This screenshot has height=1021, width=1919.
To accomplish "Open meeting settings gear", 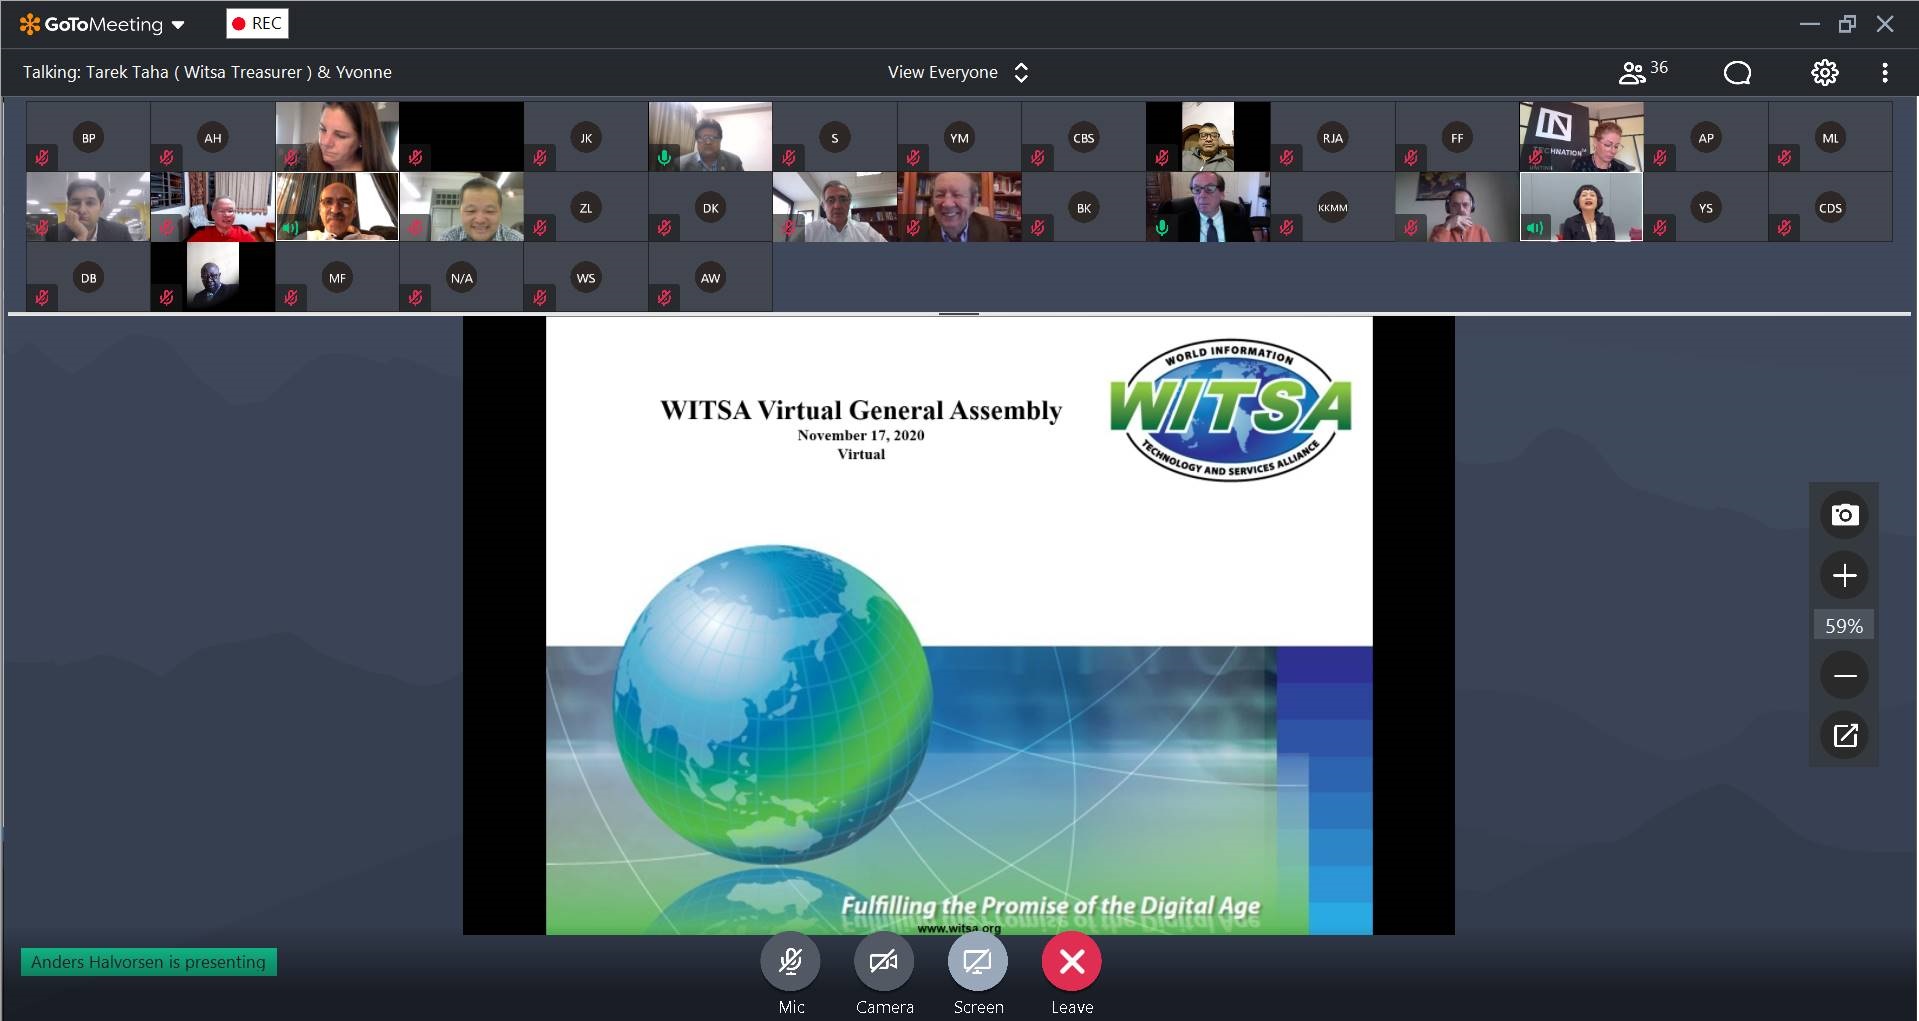I will pos(1824,72).
